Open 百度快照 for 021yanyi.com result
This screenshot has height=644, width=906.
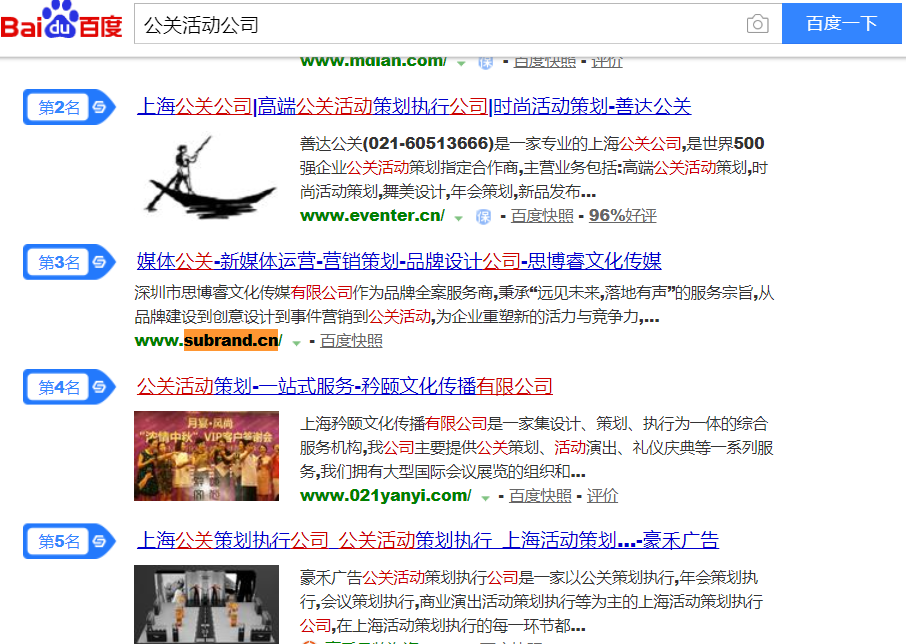pos(540,496)
